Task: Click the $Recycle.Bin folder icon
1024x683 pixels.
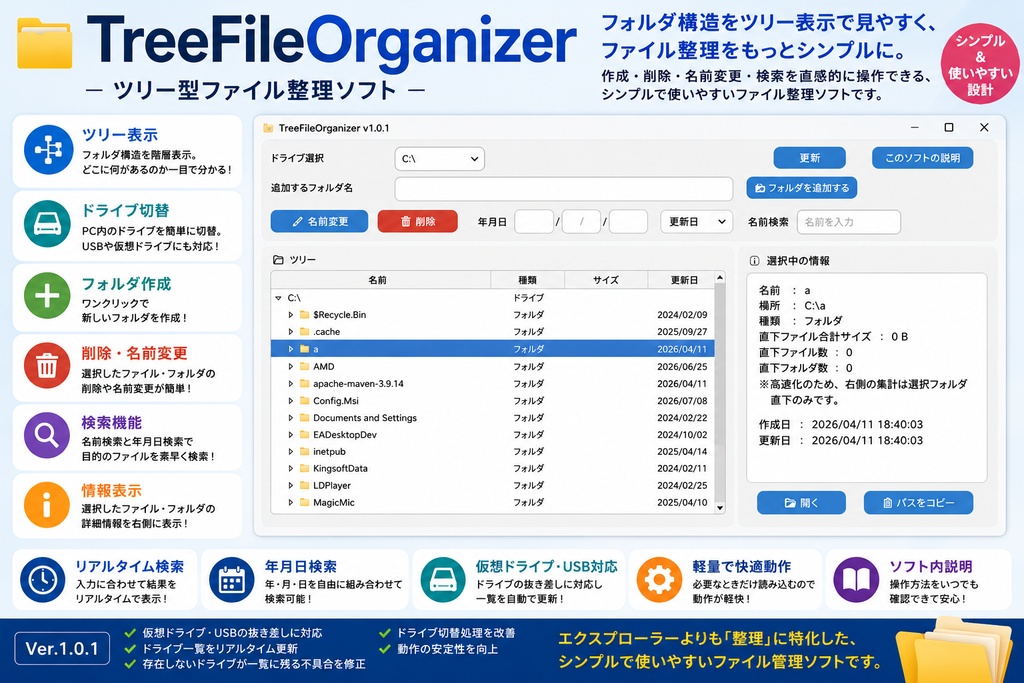Action: 304,315
